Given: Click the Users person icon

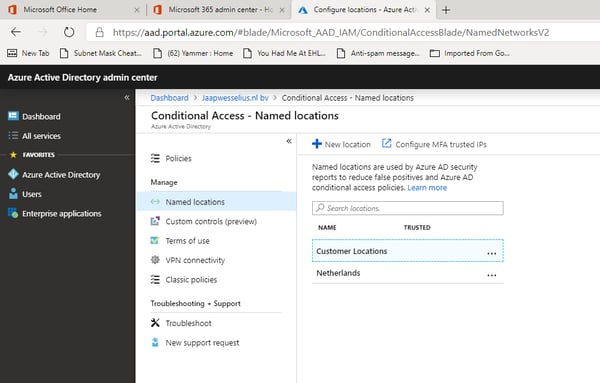Looking at the screenshot, I should (13, 193).
